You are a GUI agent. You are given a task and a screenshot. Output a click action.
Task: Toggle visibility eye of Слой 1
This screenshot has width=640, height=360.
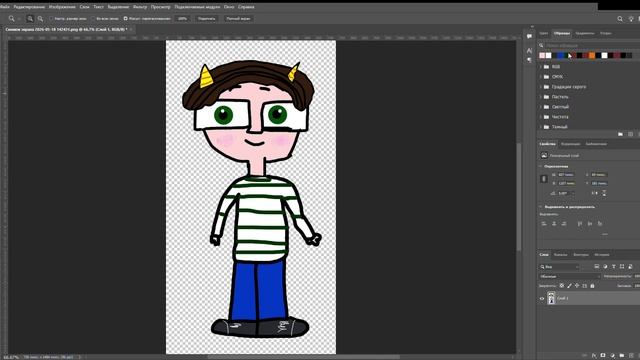[x=542, y=298]
